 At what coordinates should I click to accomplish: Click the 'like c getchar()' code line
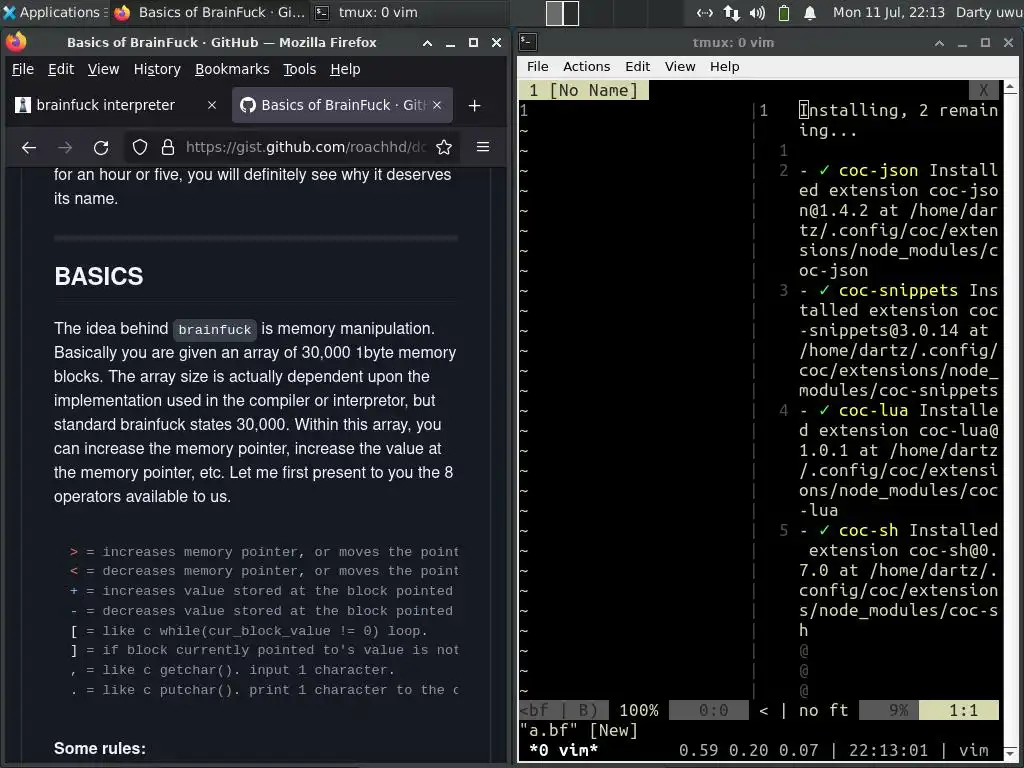click(232, 670)
